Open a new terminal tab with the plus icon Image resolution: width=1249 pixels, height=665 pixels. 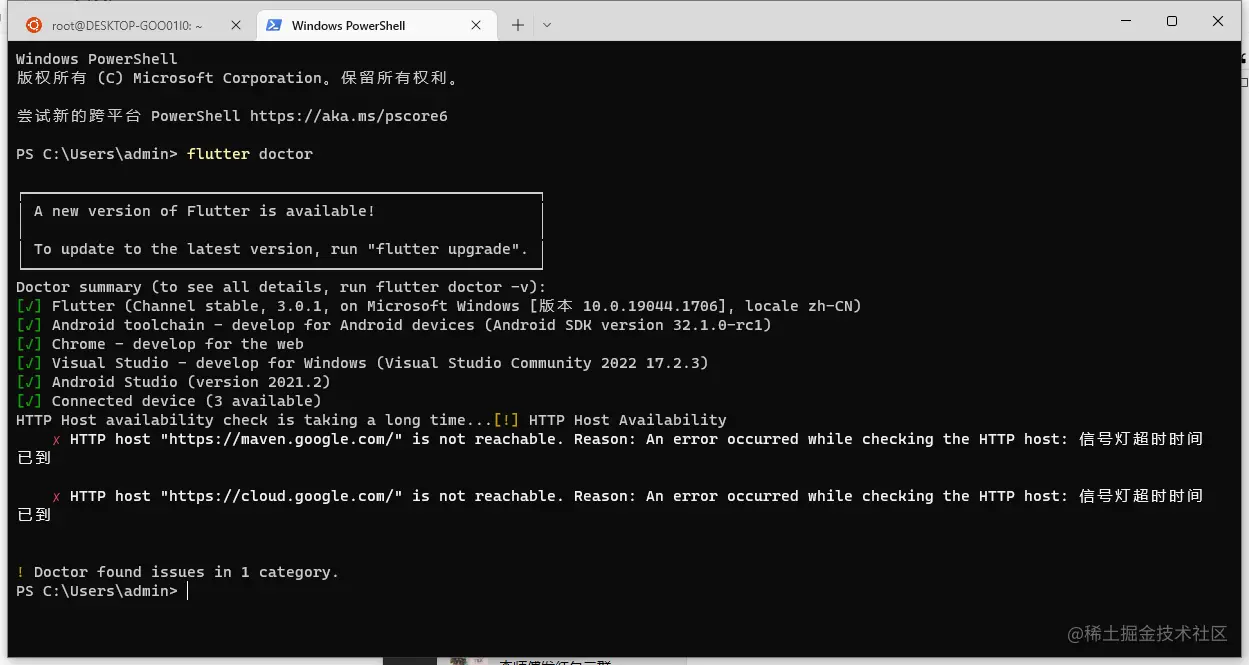(518, 24)
